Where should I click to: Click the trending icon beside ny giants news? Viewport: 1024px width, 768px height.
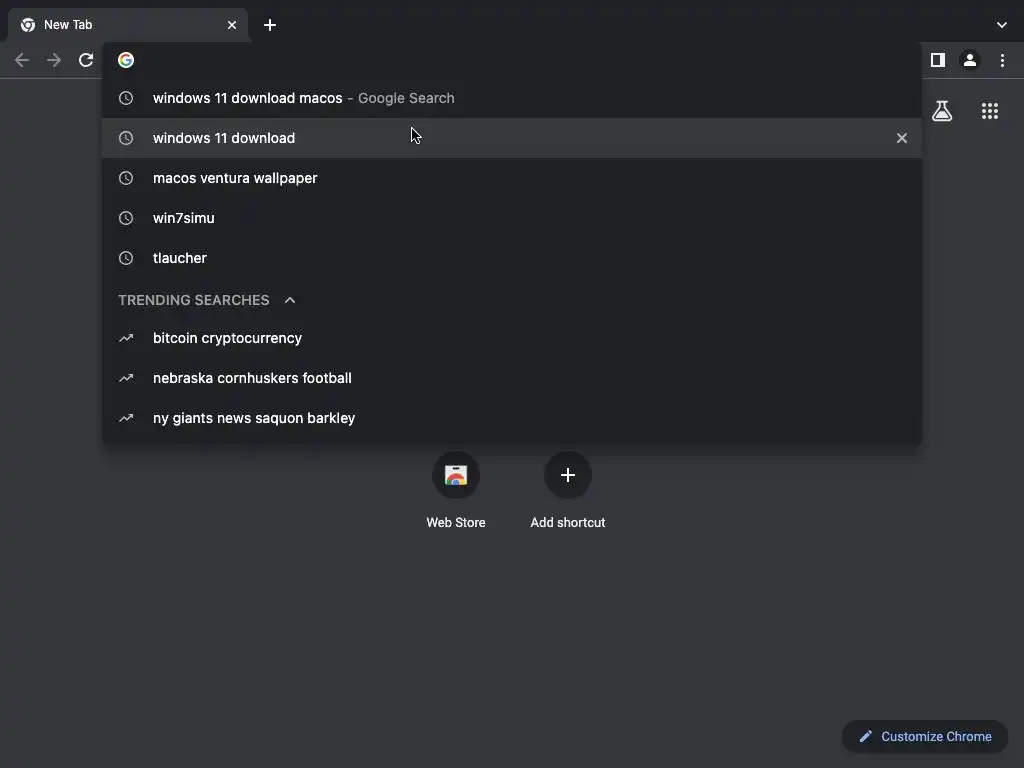pyautogui.click(x=126, y=418)
